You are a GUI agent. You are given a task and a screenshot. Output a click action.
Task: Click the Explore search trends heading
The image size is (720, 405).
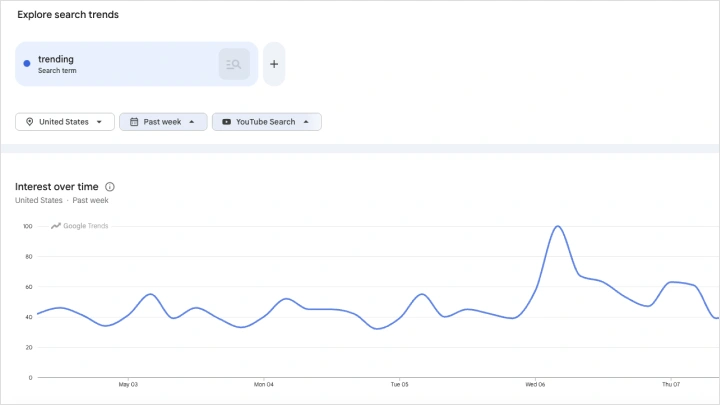tap(68, 15)
